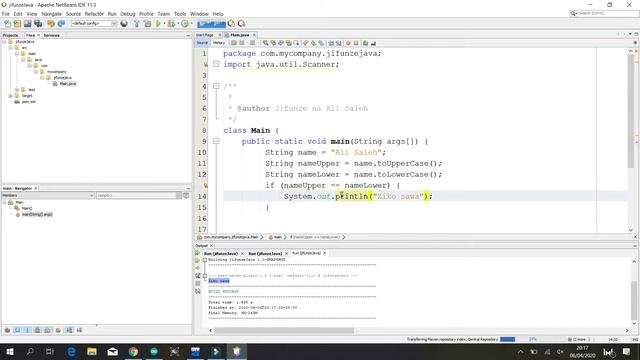Collapse the Javadoc comment fold on line 4
Screen dimensions: 640x360
pyautogui.click(x=216, y=86)
